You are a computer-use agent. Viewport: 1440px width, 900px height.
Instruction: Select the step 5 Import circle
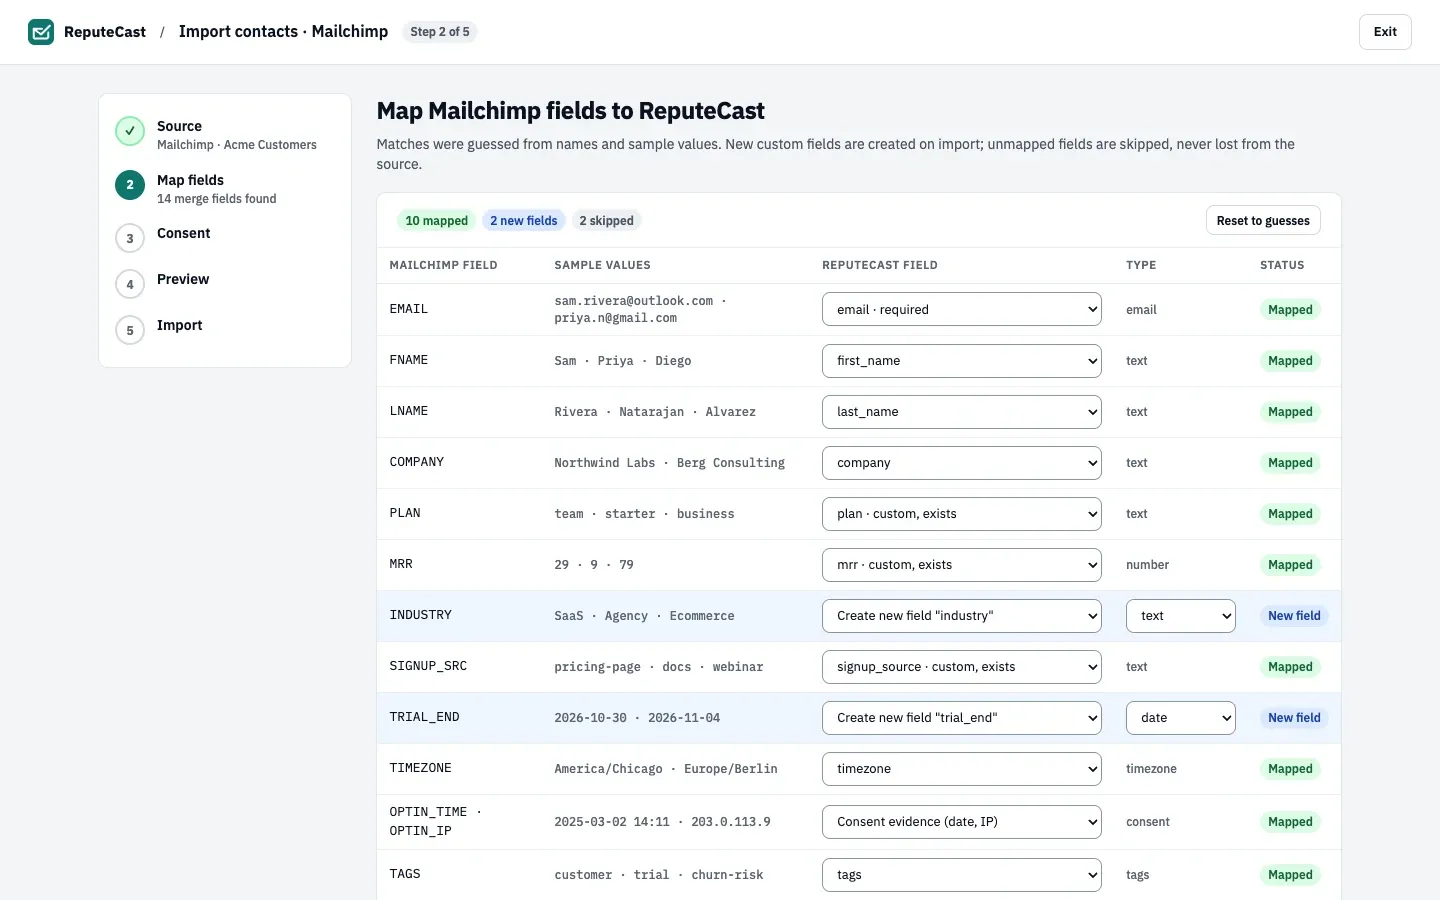(x=130, y=330)
